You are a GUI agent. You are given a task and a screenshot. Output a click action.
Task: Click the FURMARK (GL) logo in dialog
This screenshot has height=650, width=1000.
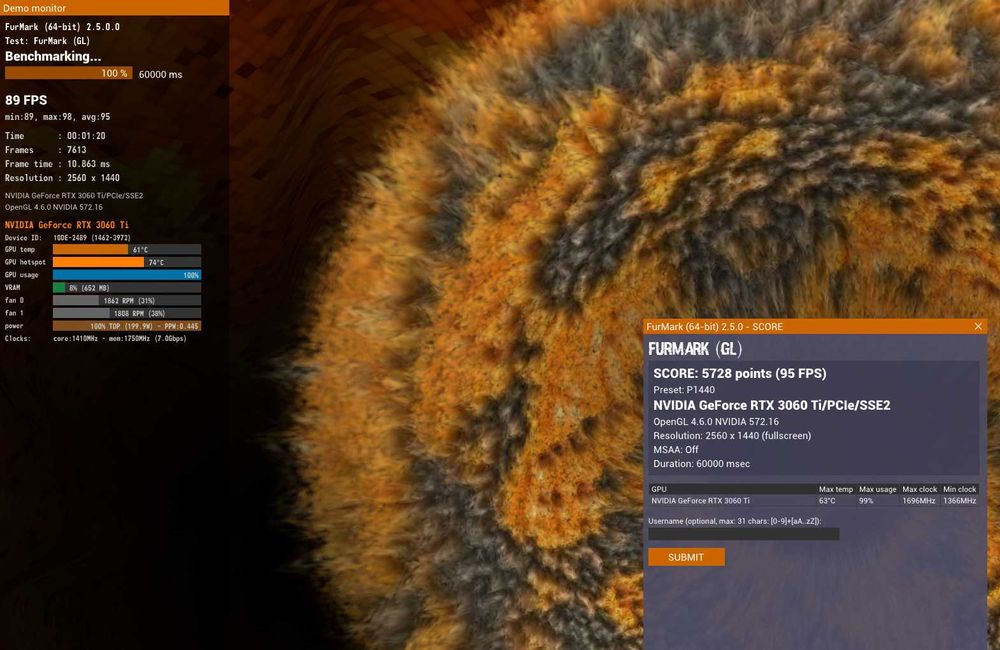(x=695, y=349)
